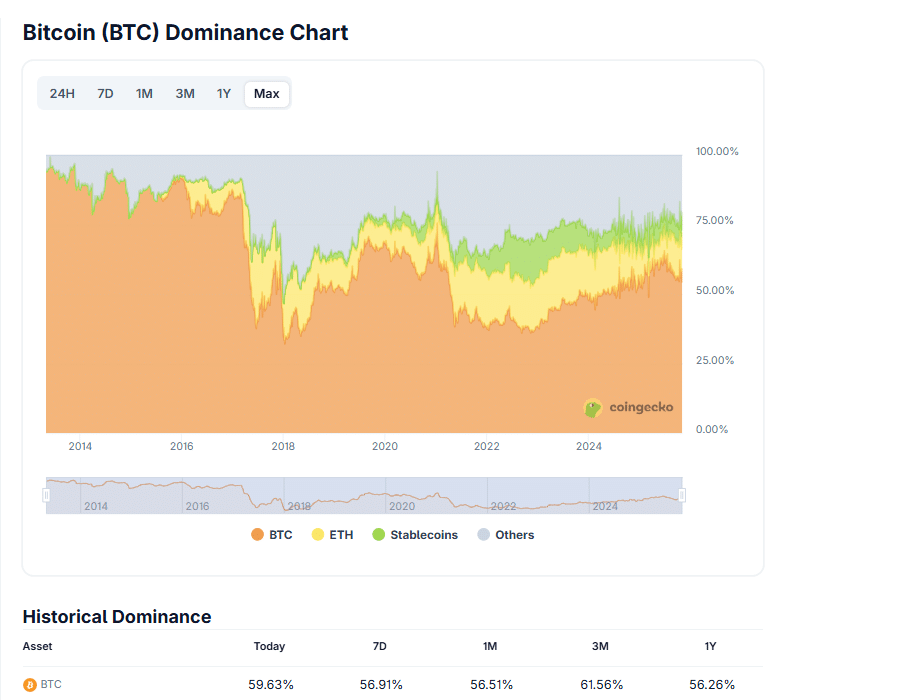Switch to the 7D time range
Image resolution: width=903 pixels, height=700 pixels.
(105, 94)
